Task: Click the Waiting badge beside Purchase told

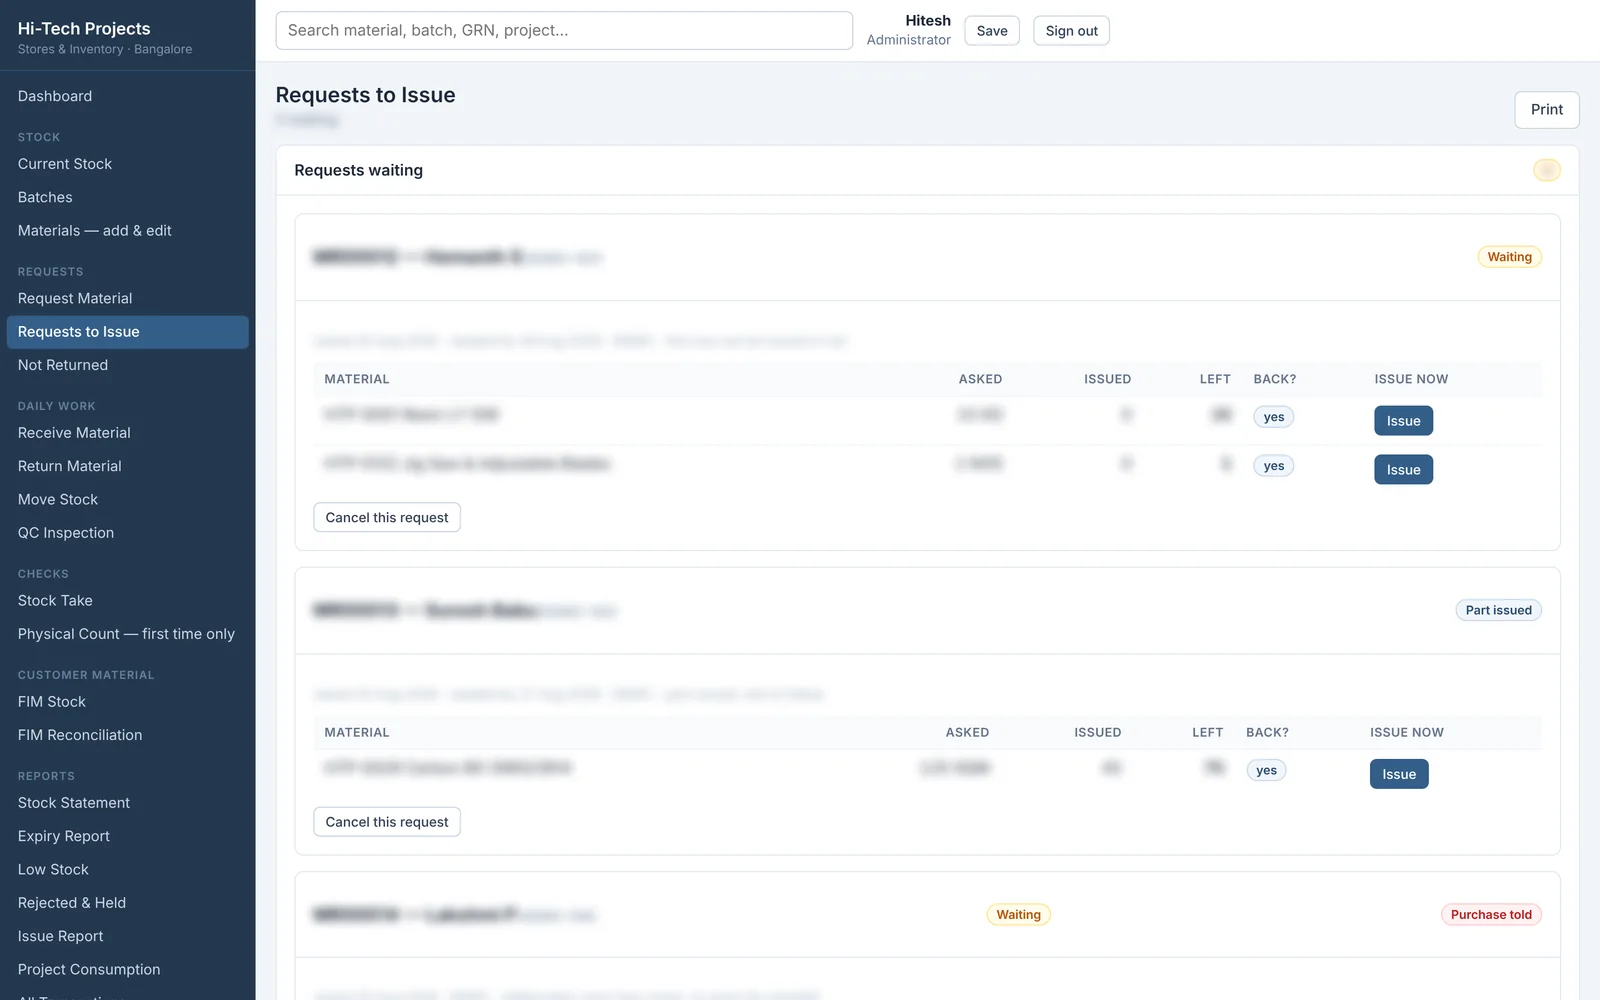Action: point(1018,915)
